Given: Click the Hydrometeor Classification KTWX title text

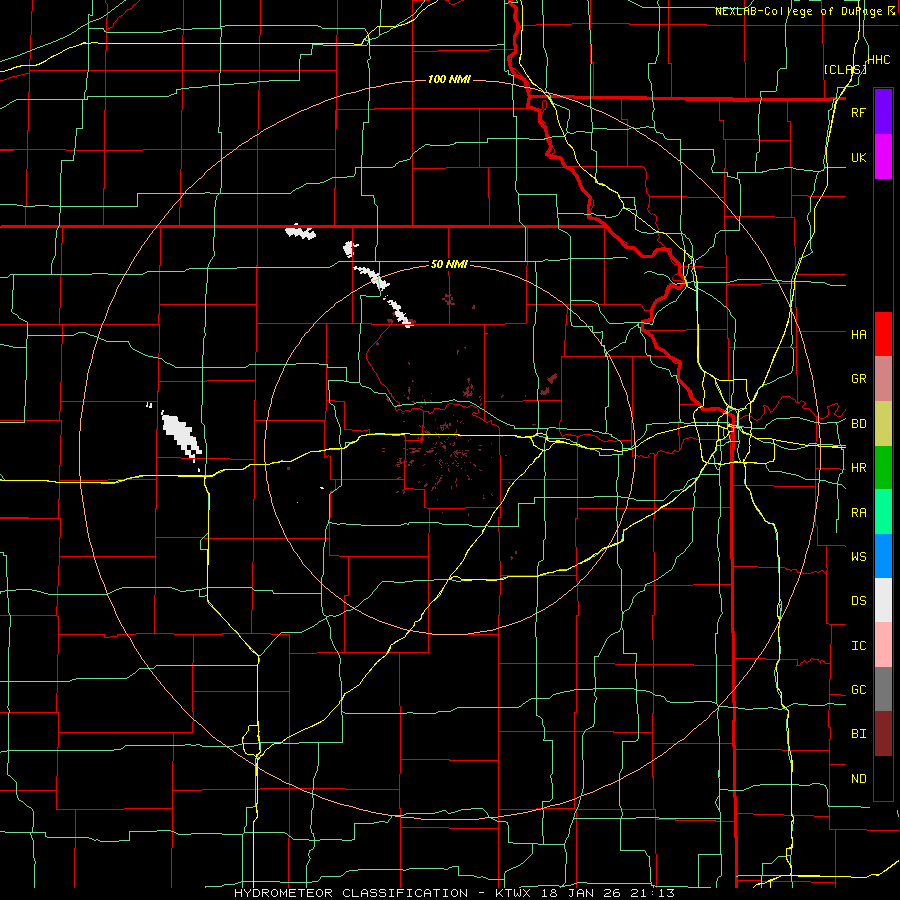Looking at the screenshot, I should click(x=454, y=893).
